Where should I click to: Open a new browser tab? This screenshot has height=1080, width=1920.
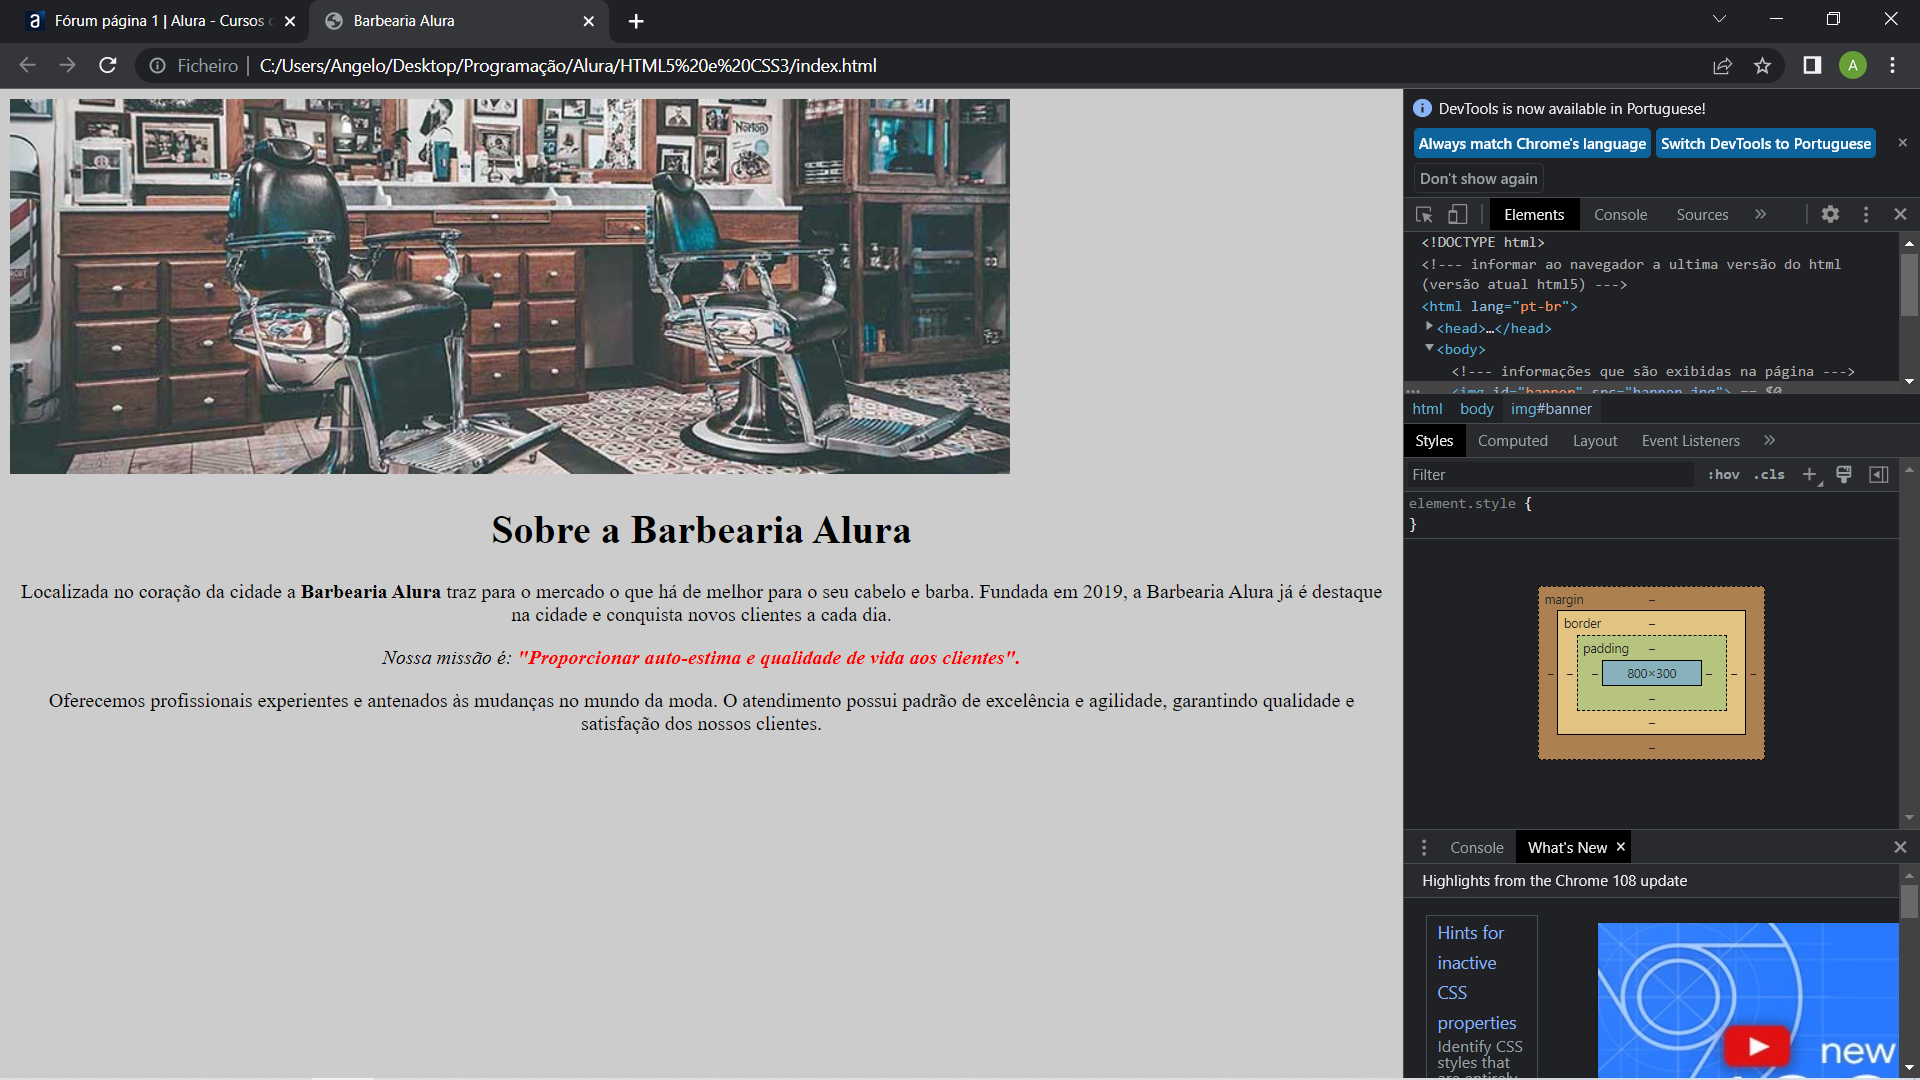636,21
